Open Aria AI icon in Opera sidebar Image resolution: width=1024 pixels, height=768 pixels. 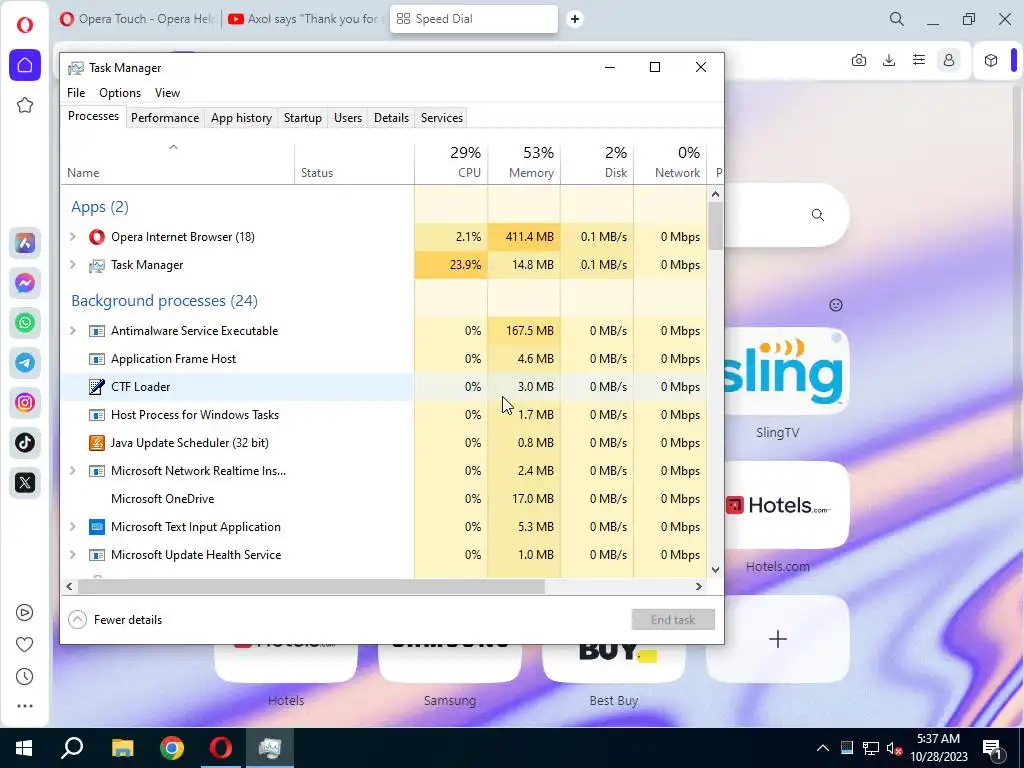pos(25,243)
